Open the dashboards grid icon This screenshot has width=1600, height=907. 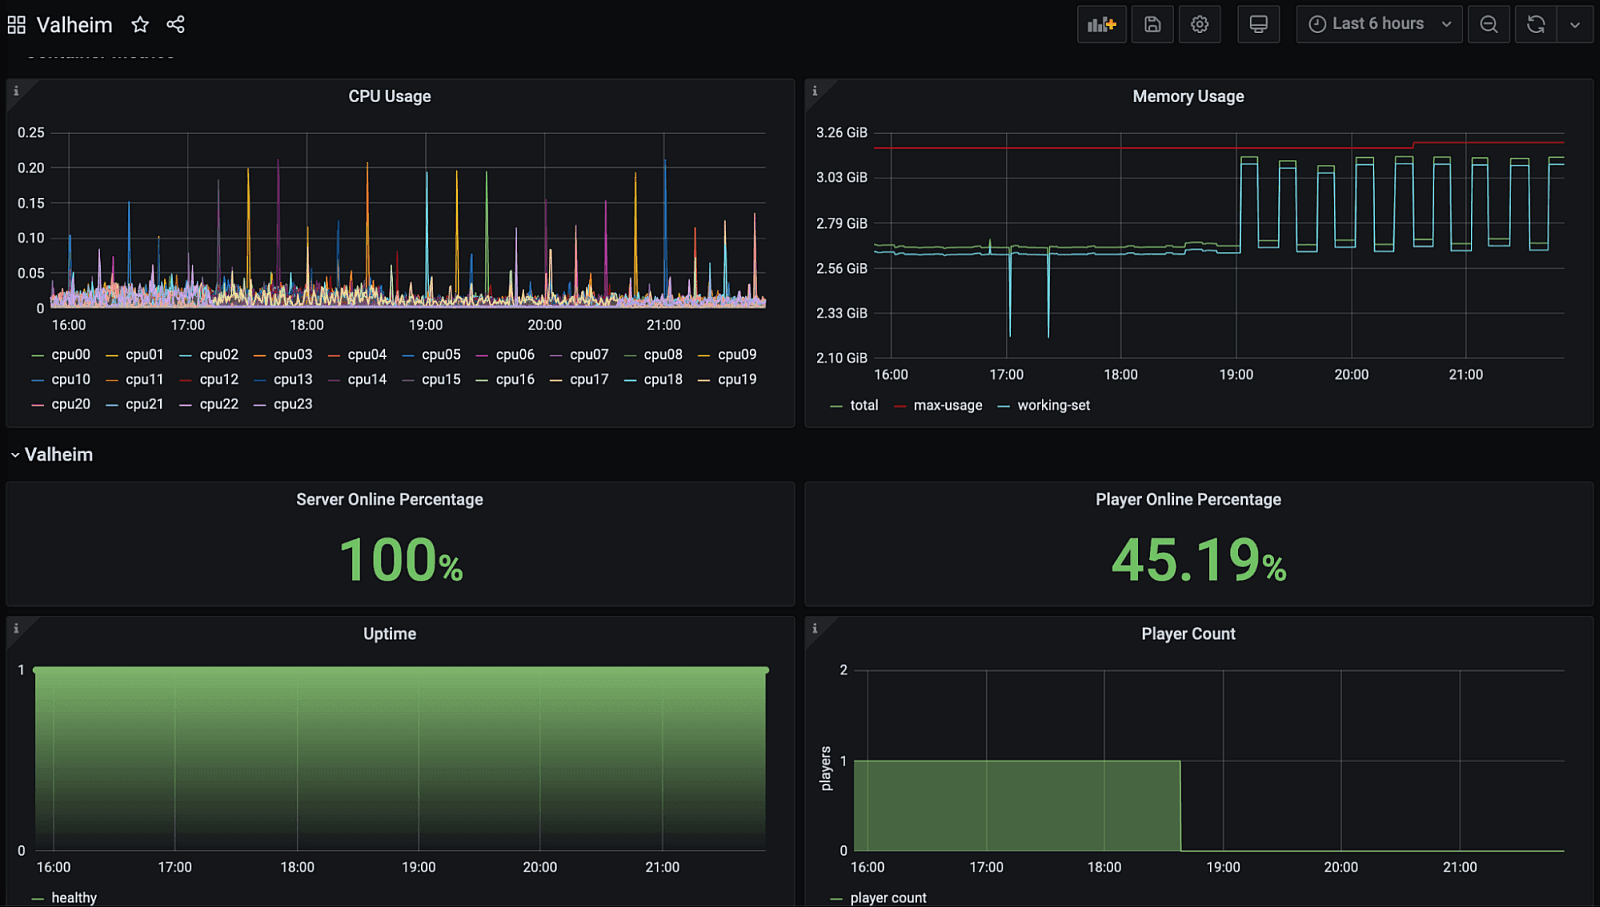tap(17, 24)
